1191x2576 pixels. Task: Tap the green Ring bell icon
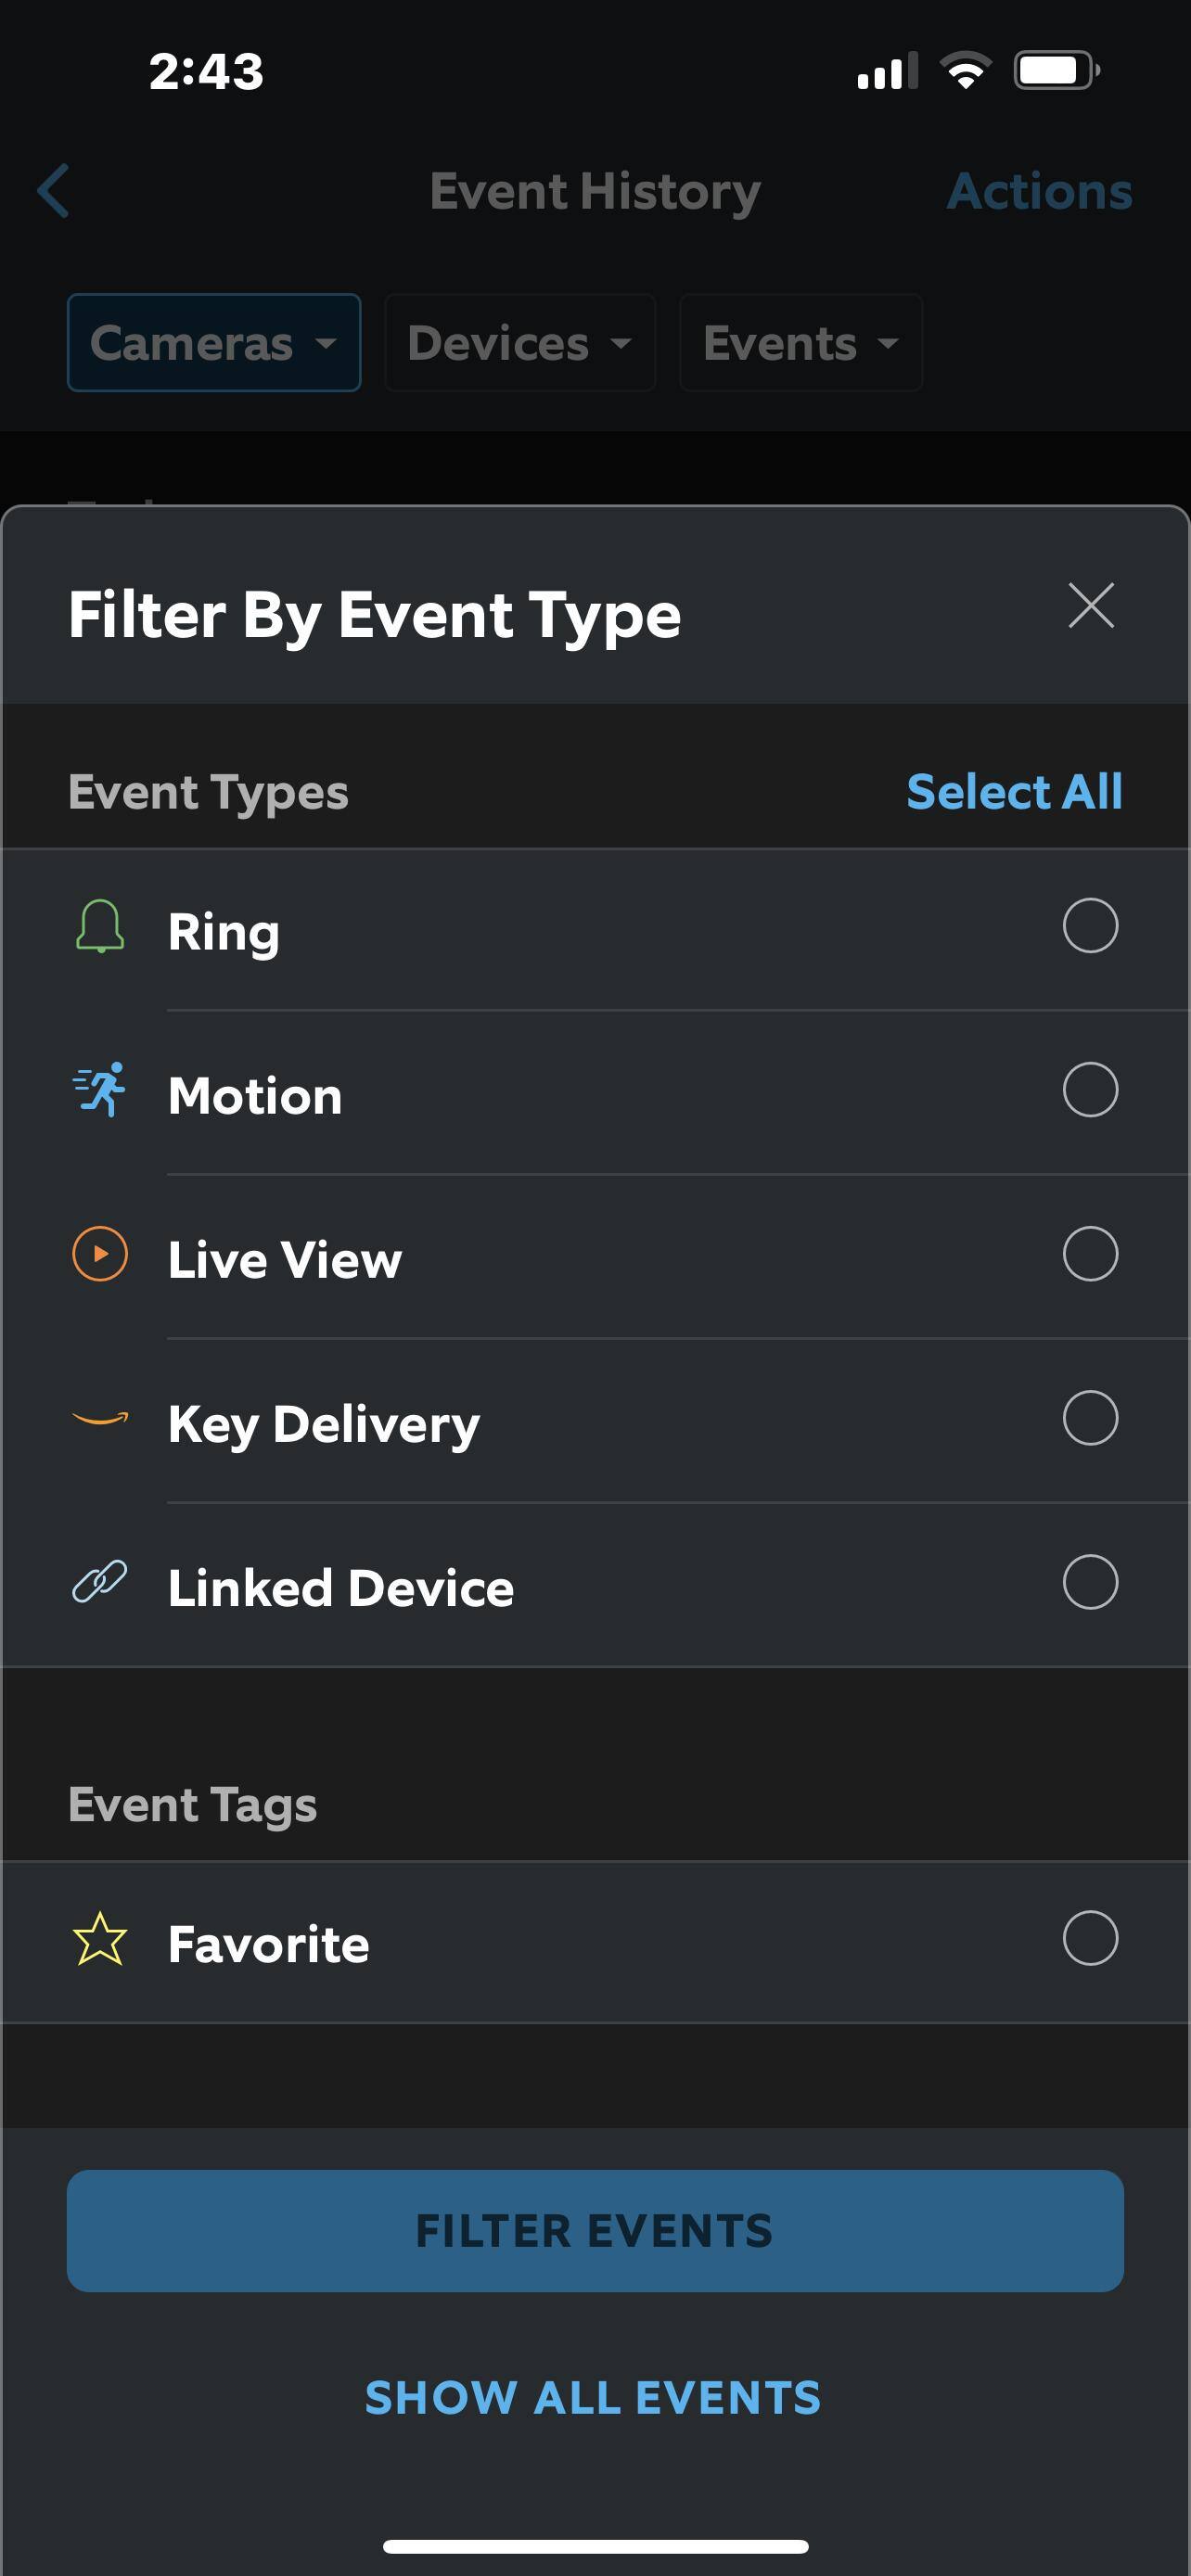(x=100, y=926)
